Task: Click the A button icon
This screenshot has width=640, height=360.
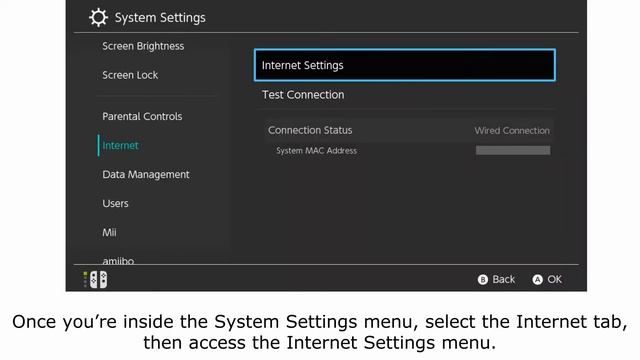Action: [538, 280]
